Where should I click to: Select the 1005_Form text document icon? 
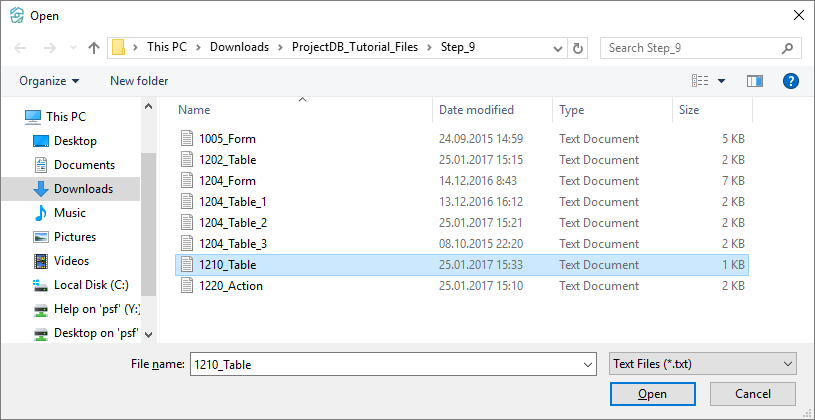click(187, 139)
